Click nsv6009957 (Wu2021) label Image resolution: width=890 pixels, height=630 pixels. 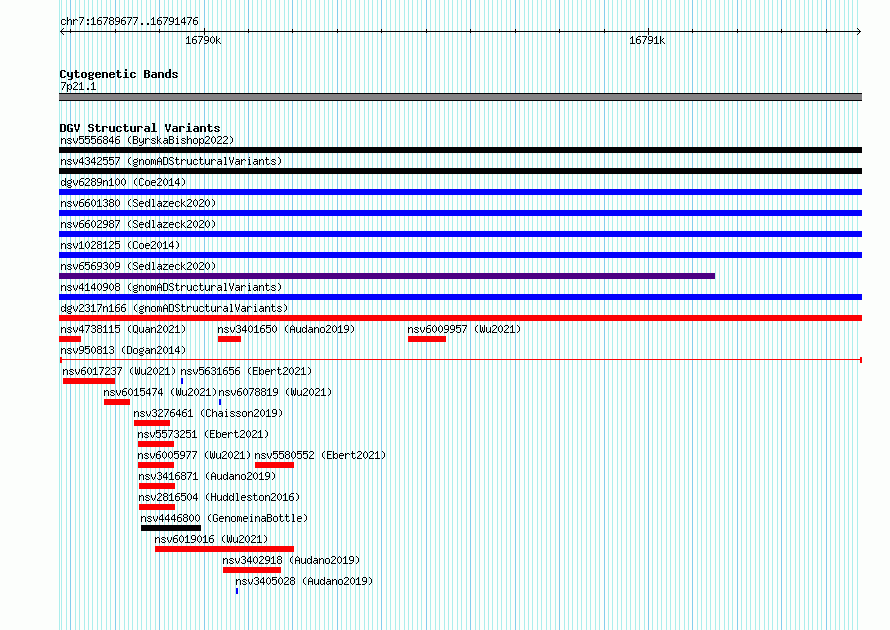(x=464, y=329)
